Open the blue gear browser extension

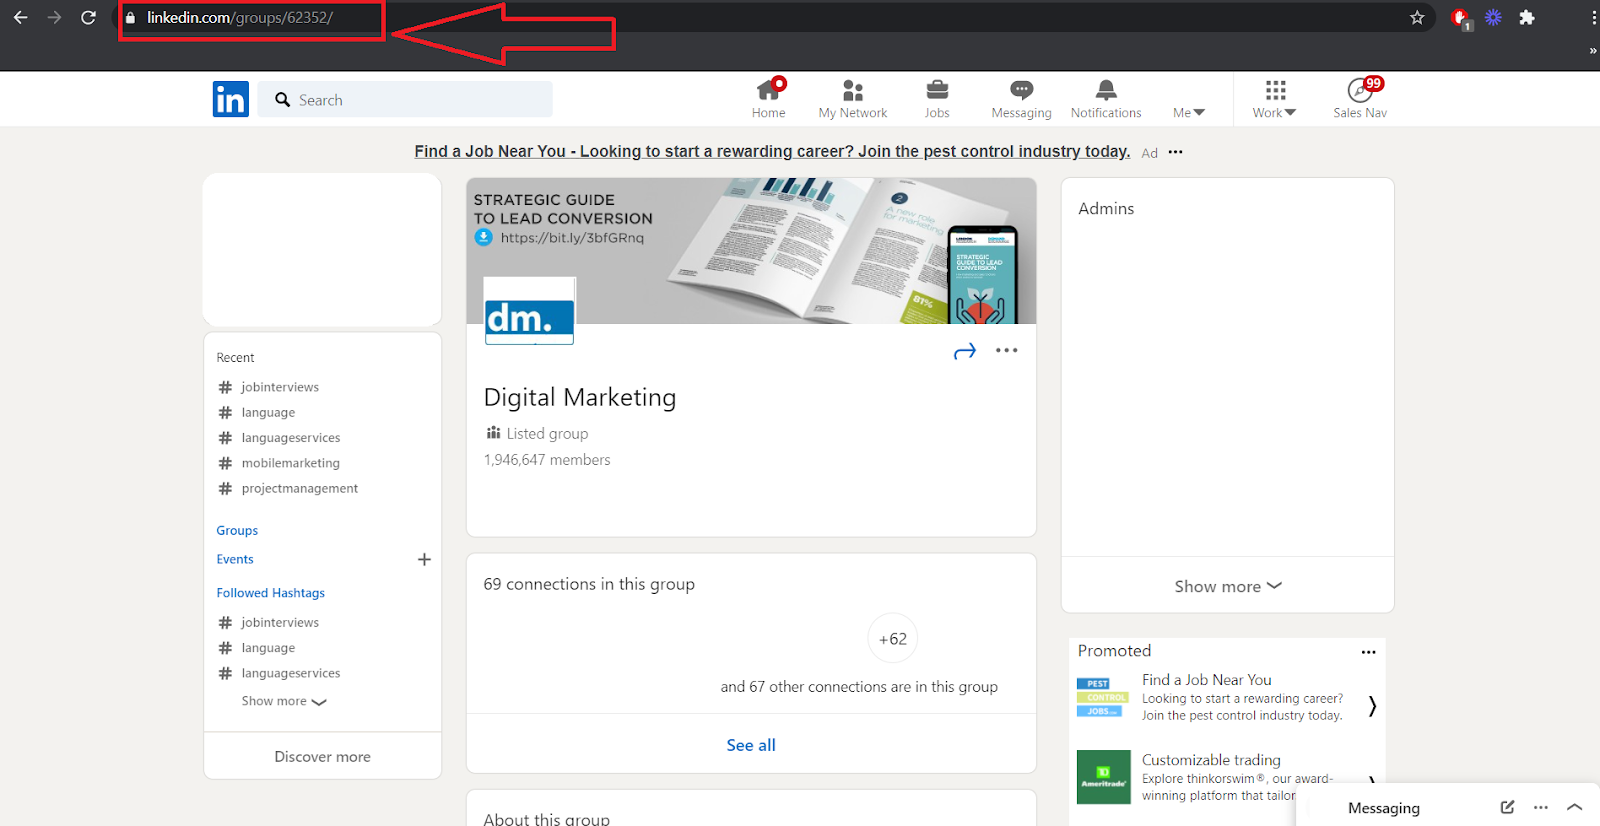[x=1493, y=18]
